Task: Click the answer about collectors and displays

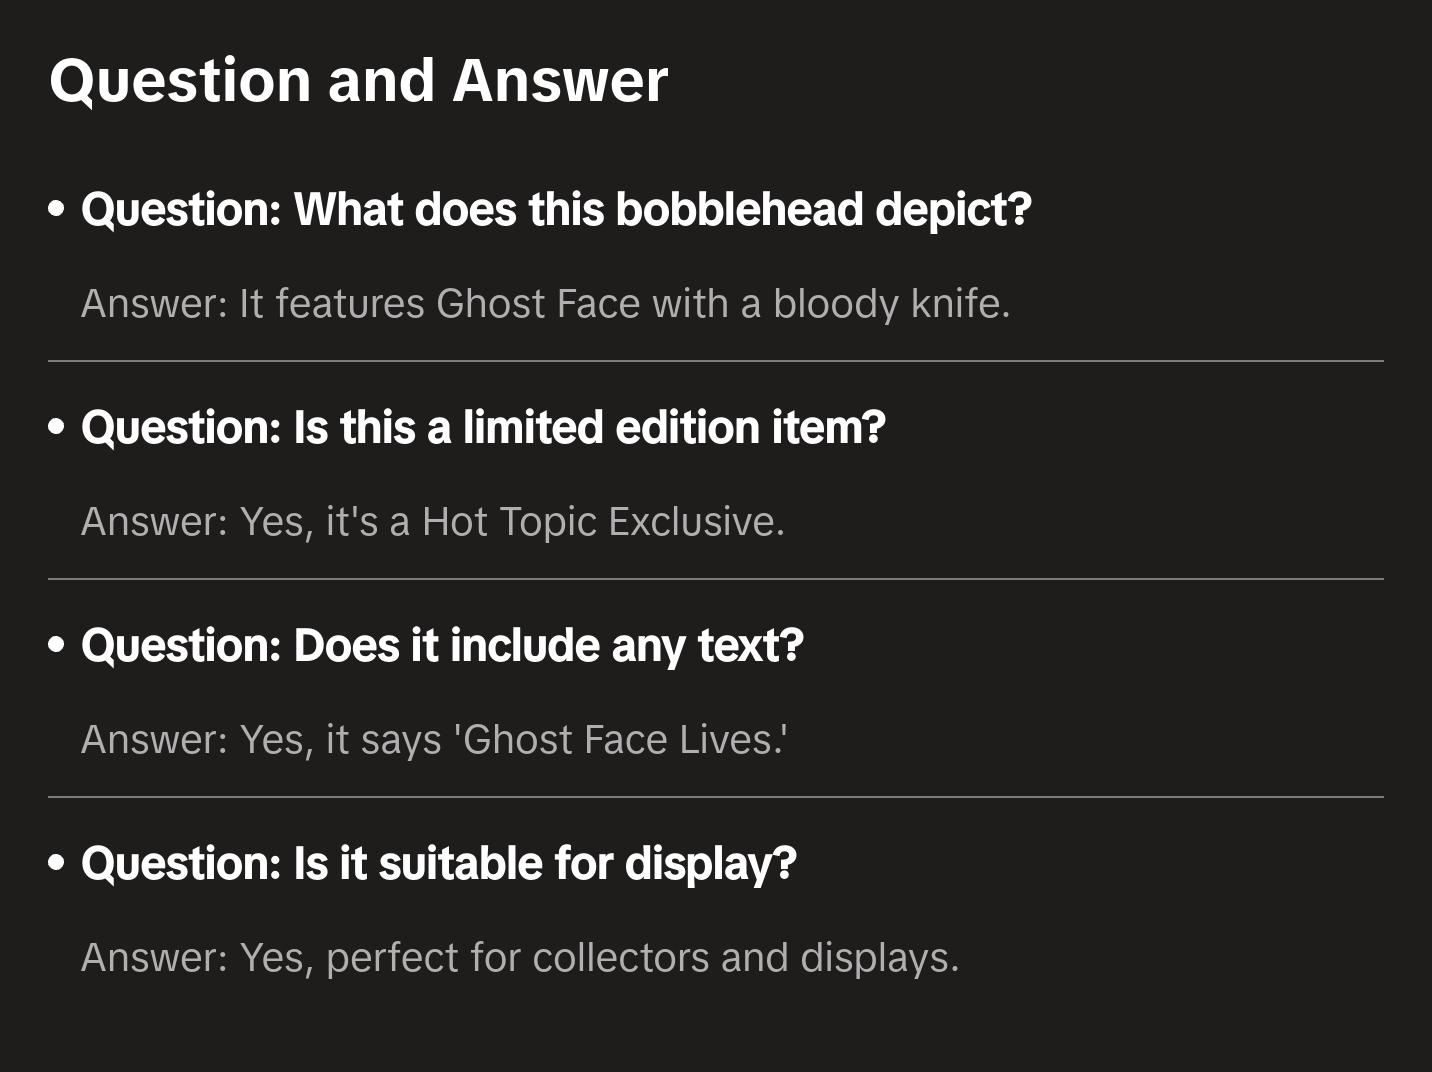Action: point(520,957)
